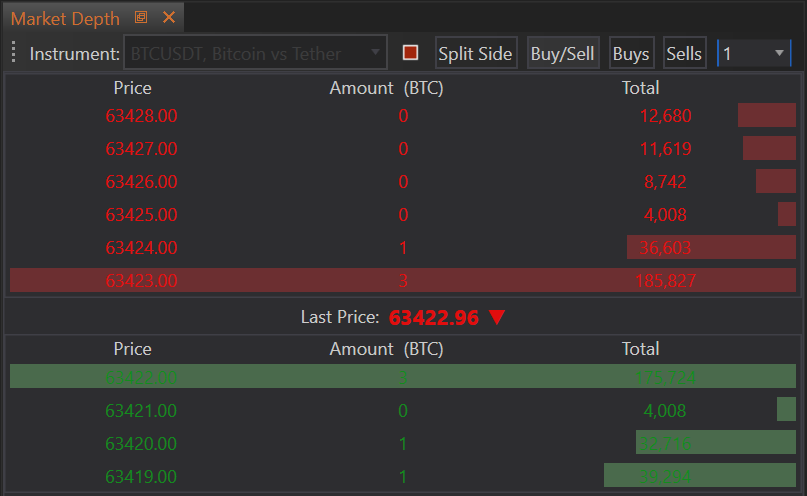Close the Market Depth panel tab
The height and width of the screenshot is (496, 807).
(168, 18)
